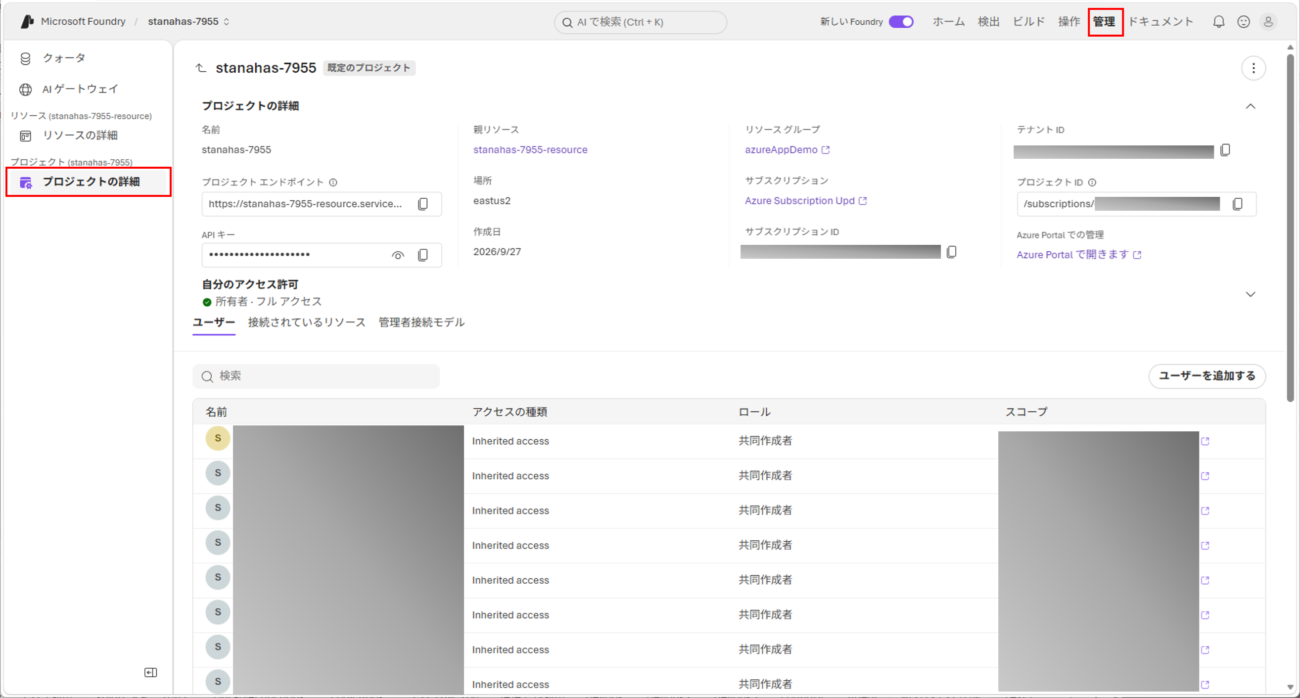Click 共同作成者 in the first user row

coord(765,441)
